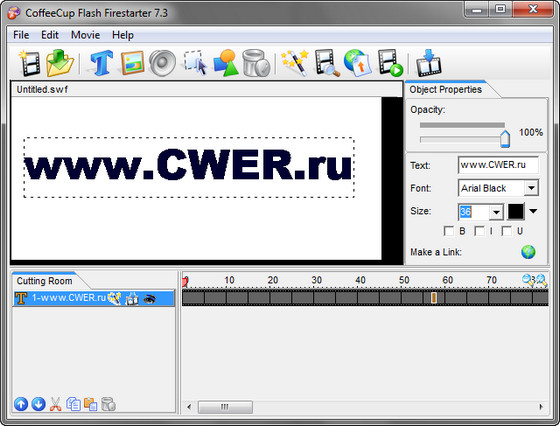Open the Size dropdown arrow
560x426 pixels.
(496, 212)
